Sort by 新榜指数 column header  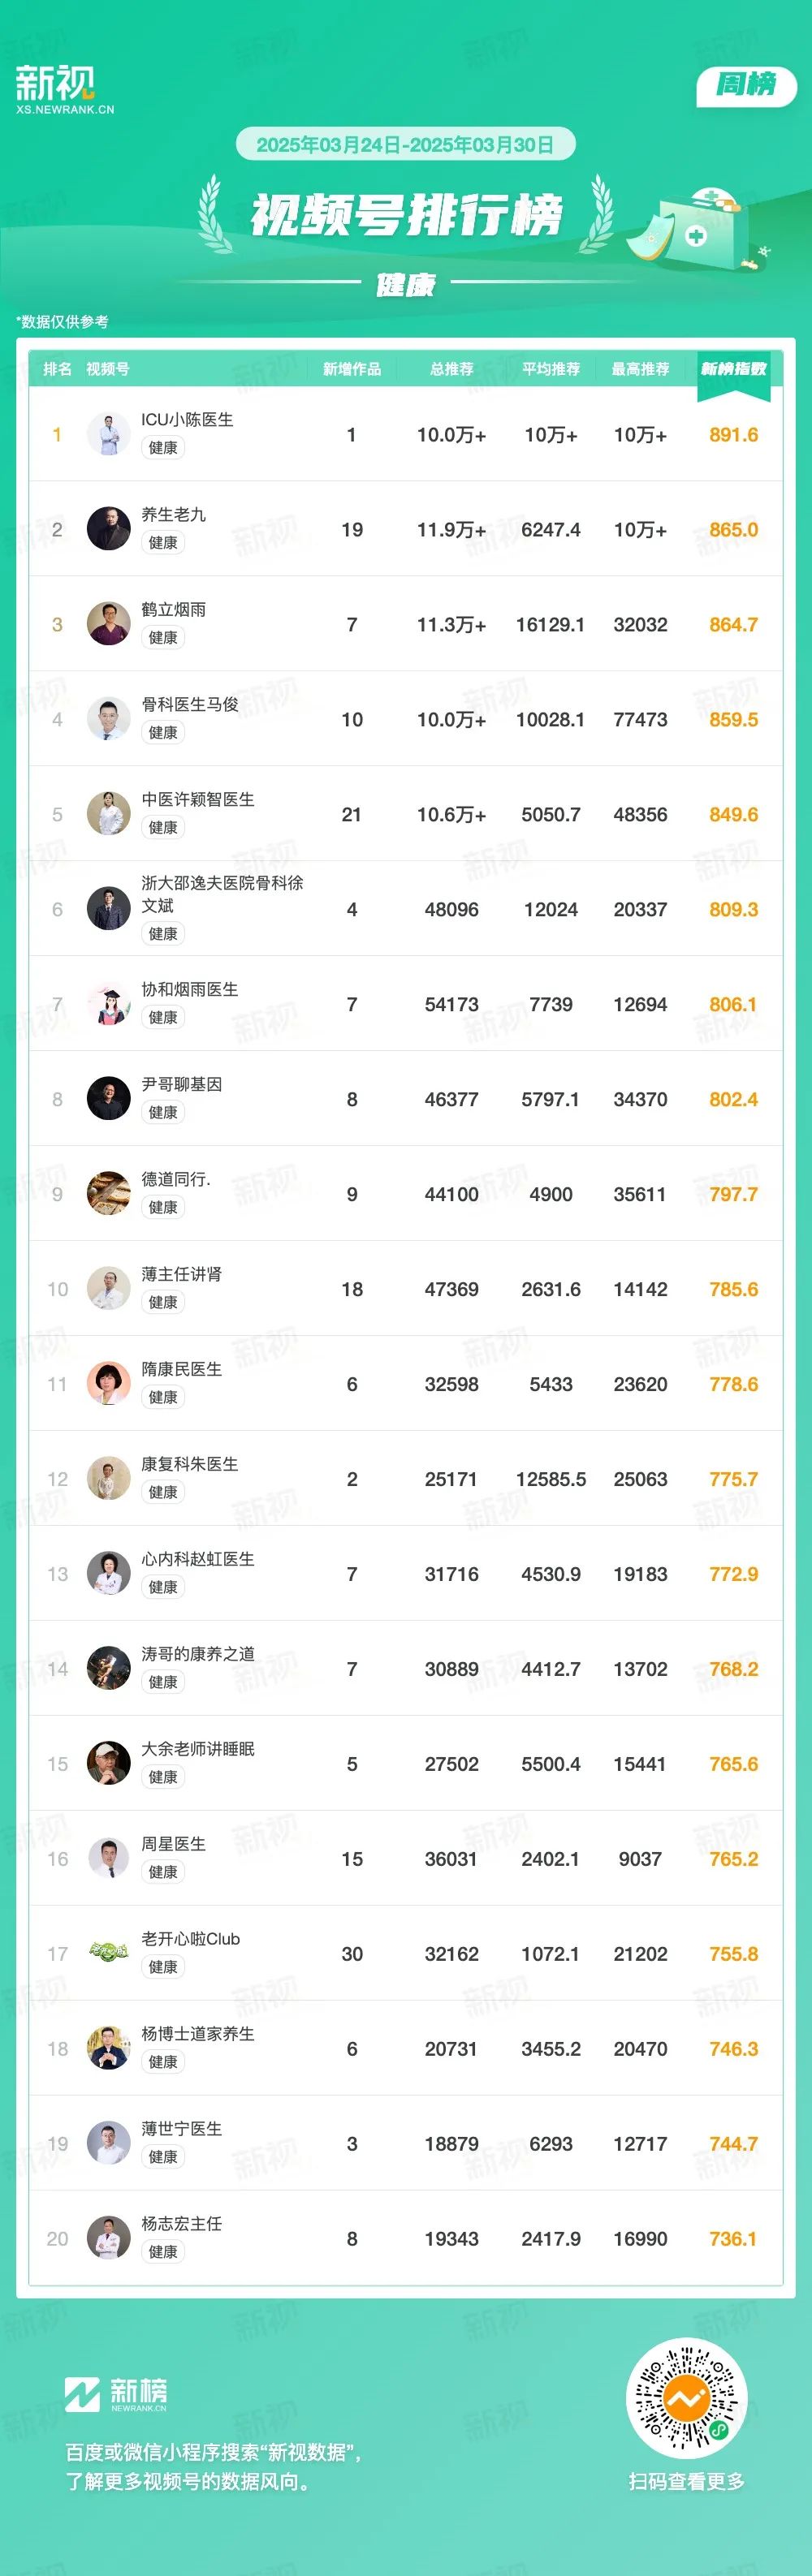tap(733, 369)
